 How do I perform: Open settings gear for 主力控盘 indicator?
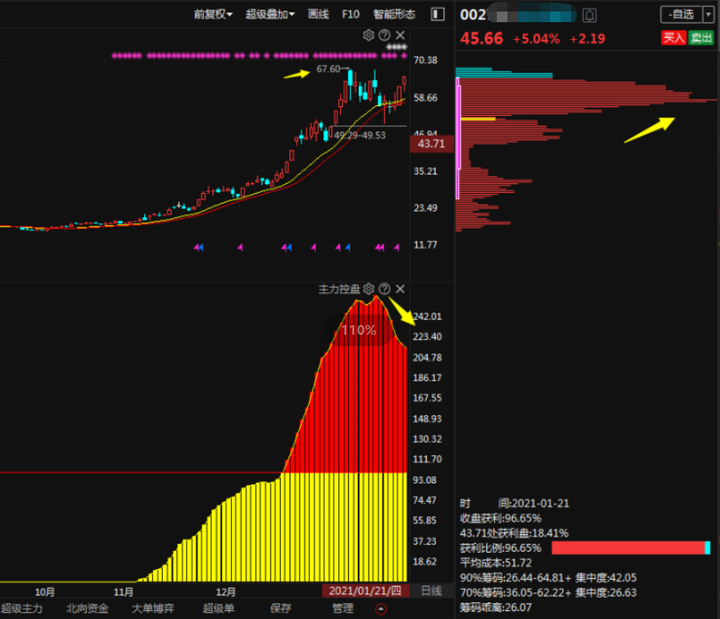coord(368,289)
